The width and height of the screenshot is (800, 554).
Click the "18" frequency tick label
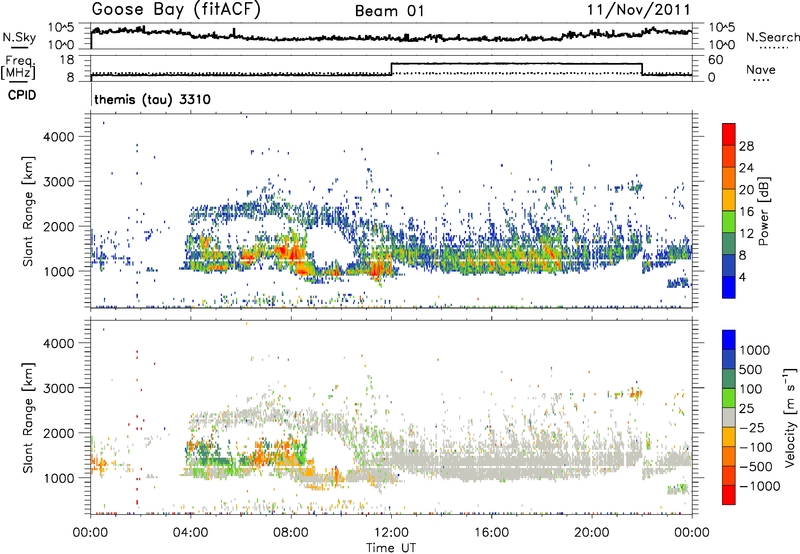(68, 60)
